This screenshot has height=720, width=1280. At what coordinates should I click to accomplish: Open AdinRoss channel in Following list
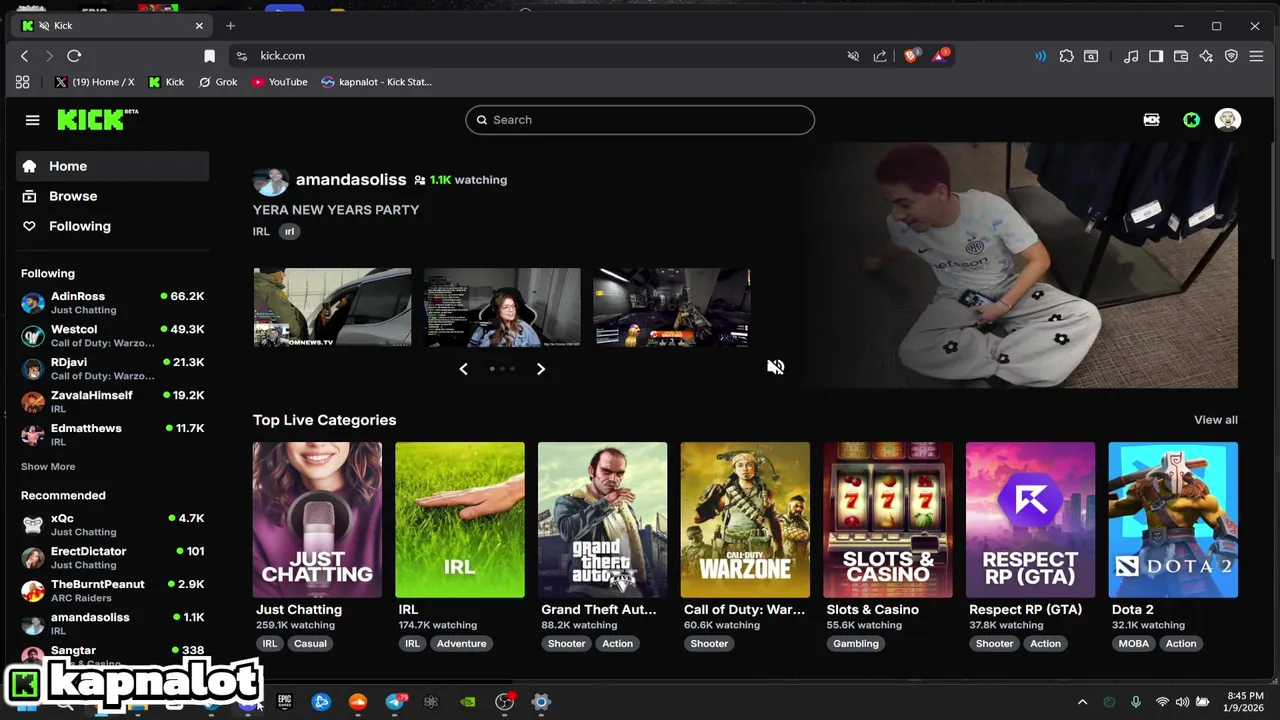(112, 303)
